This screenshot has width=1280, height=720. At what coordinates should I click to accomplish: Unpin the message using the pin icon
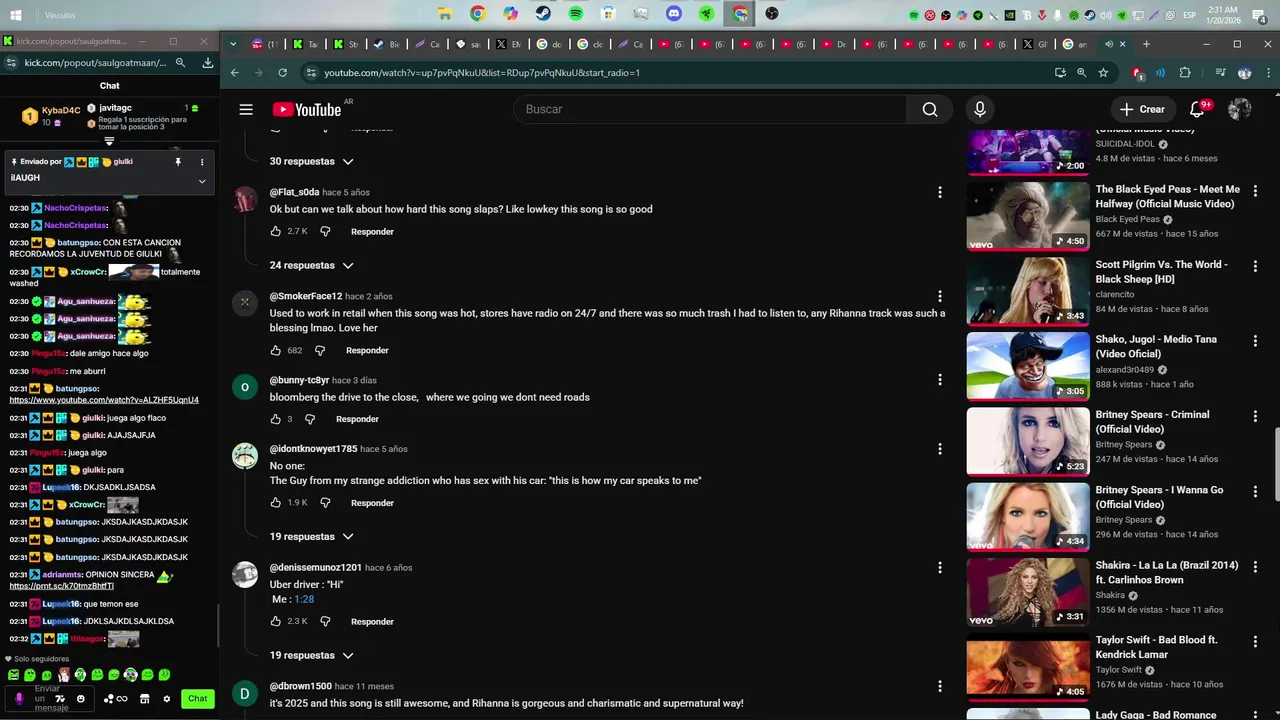[x=178, y=162]
